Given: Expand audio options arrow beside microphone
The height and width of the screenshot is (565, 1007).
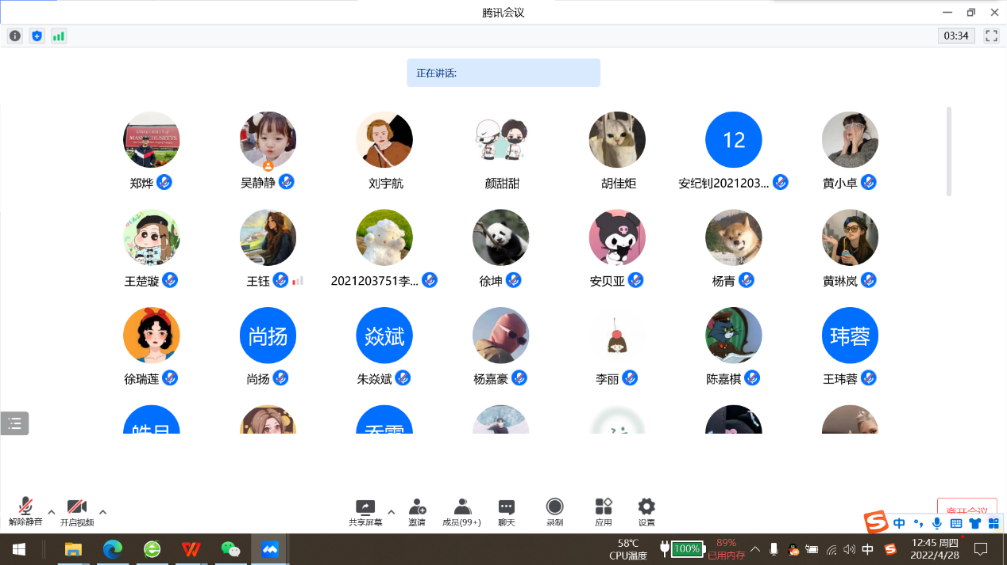Looking at the screenshot, I should coord(52,512).
